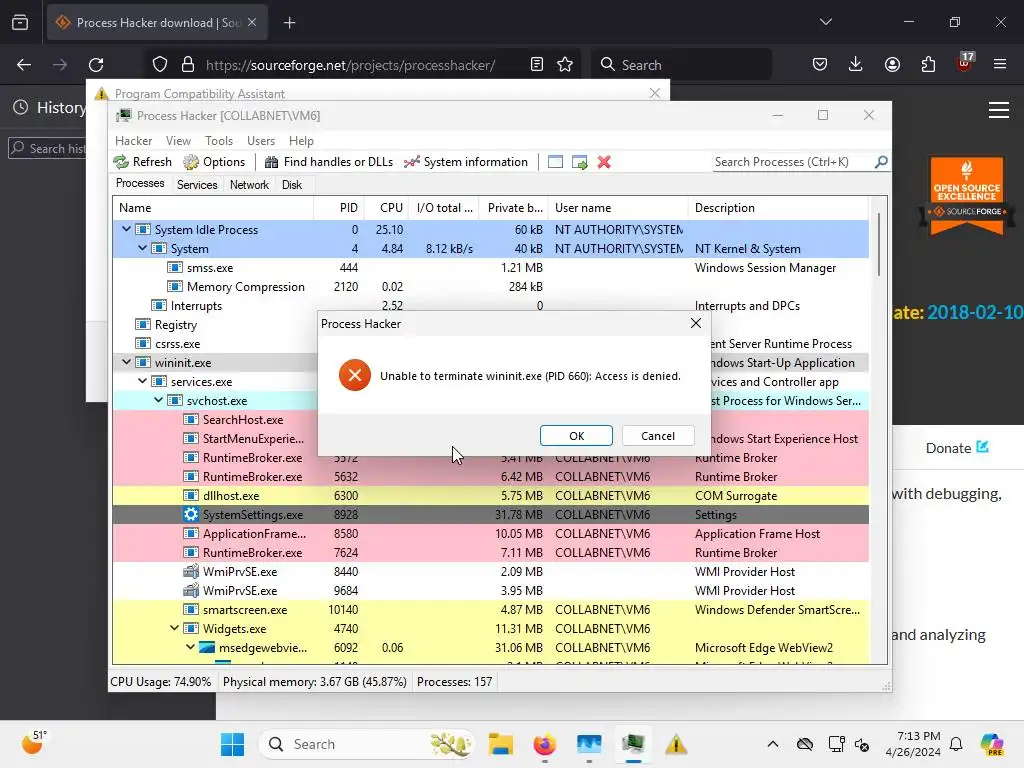Image resolution: width=1024 pixels, height=768 pixels.
Task: Click the Refresh toolbar icon in Process Hacker
Action: (x=121, y=162)
